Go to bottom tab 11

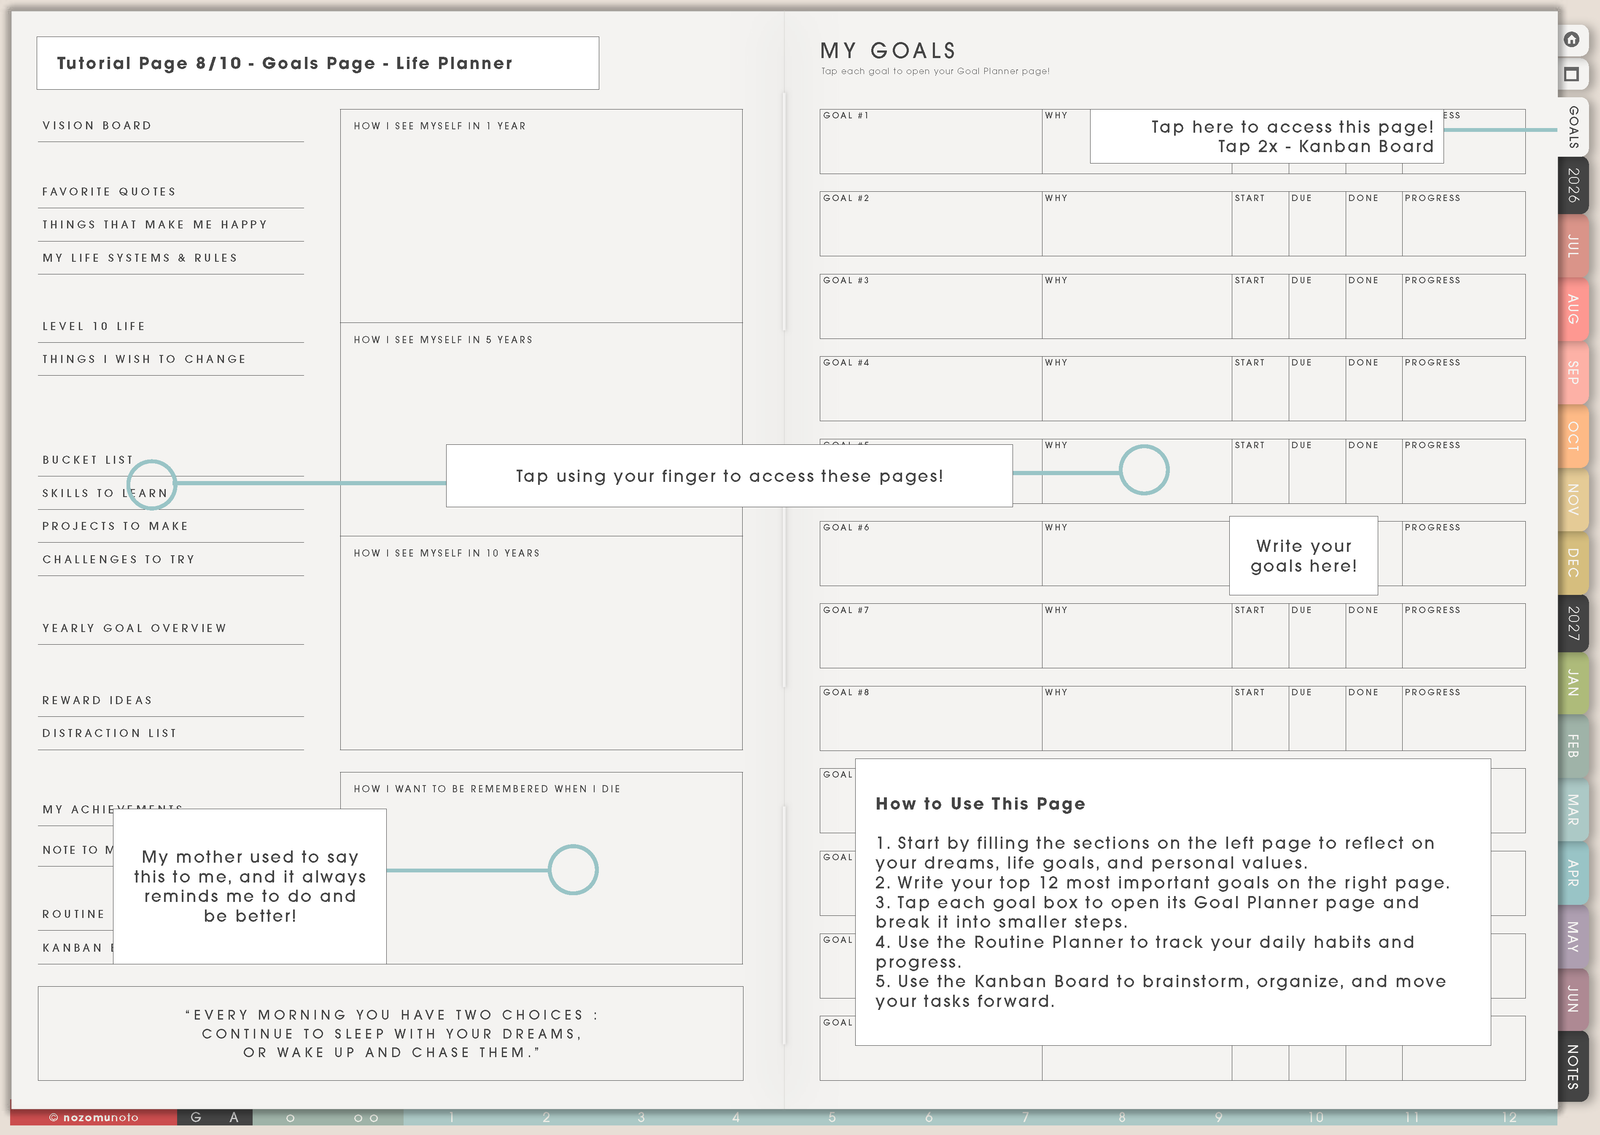tap(1412, 1117)
